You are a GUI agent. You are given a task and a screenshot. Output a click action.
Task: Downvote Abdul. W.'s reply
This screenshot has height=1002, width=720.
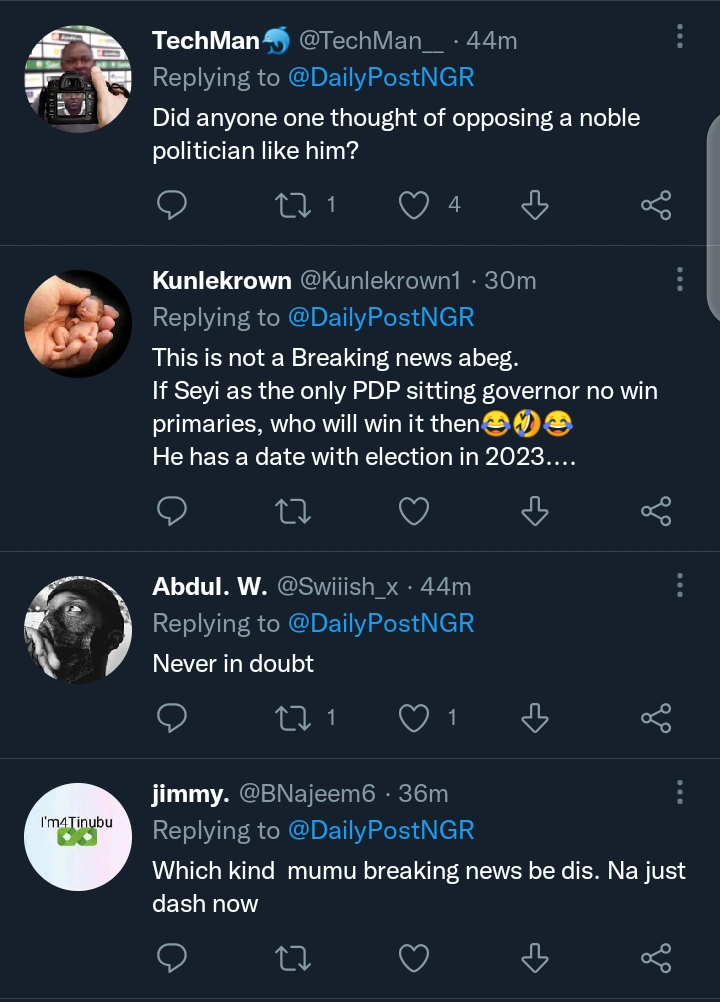[x=535, y=717]
